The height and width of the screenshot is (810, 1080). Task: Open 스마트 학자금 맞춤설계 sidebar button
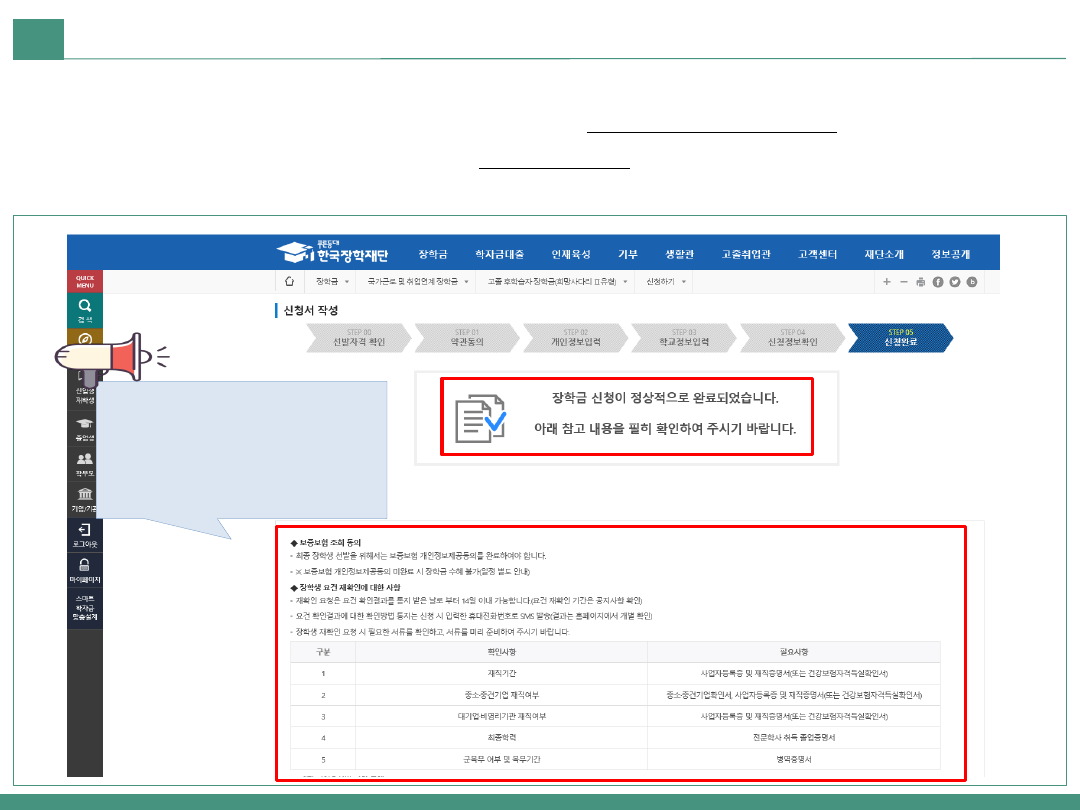(x=85, y=608)
